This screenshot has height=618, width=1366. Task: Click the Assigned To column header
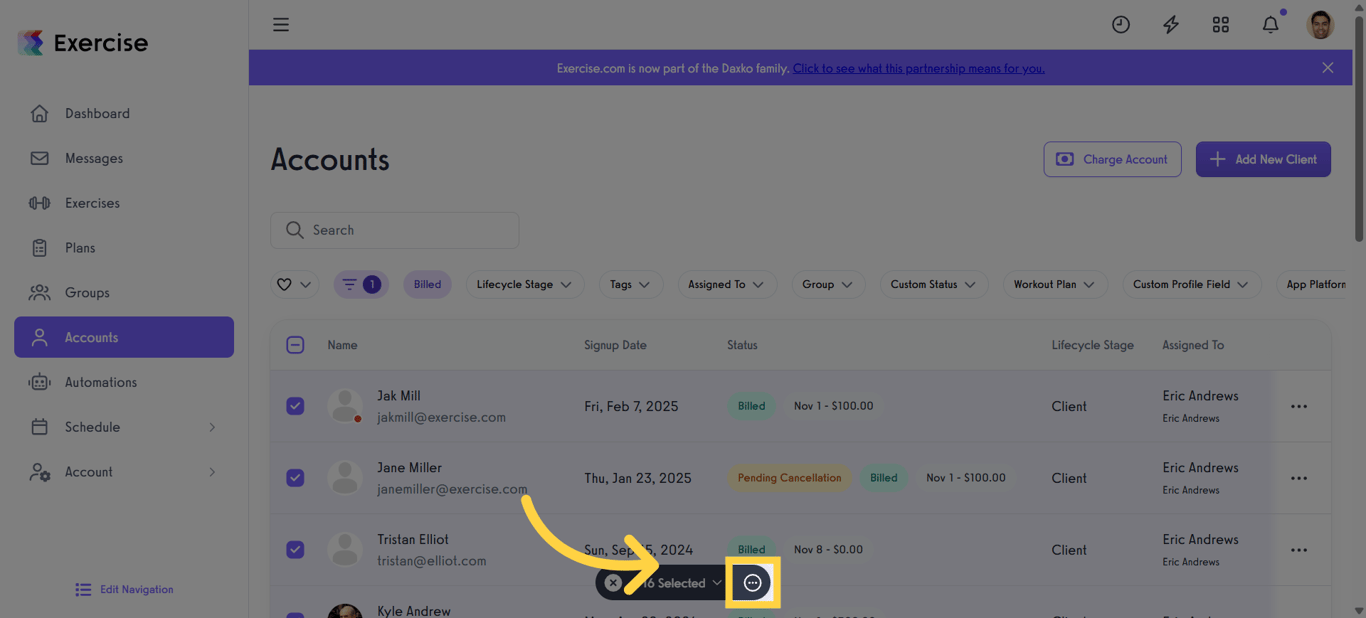coord(1193,345)
